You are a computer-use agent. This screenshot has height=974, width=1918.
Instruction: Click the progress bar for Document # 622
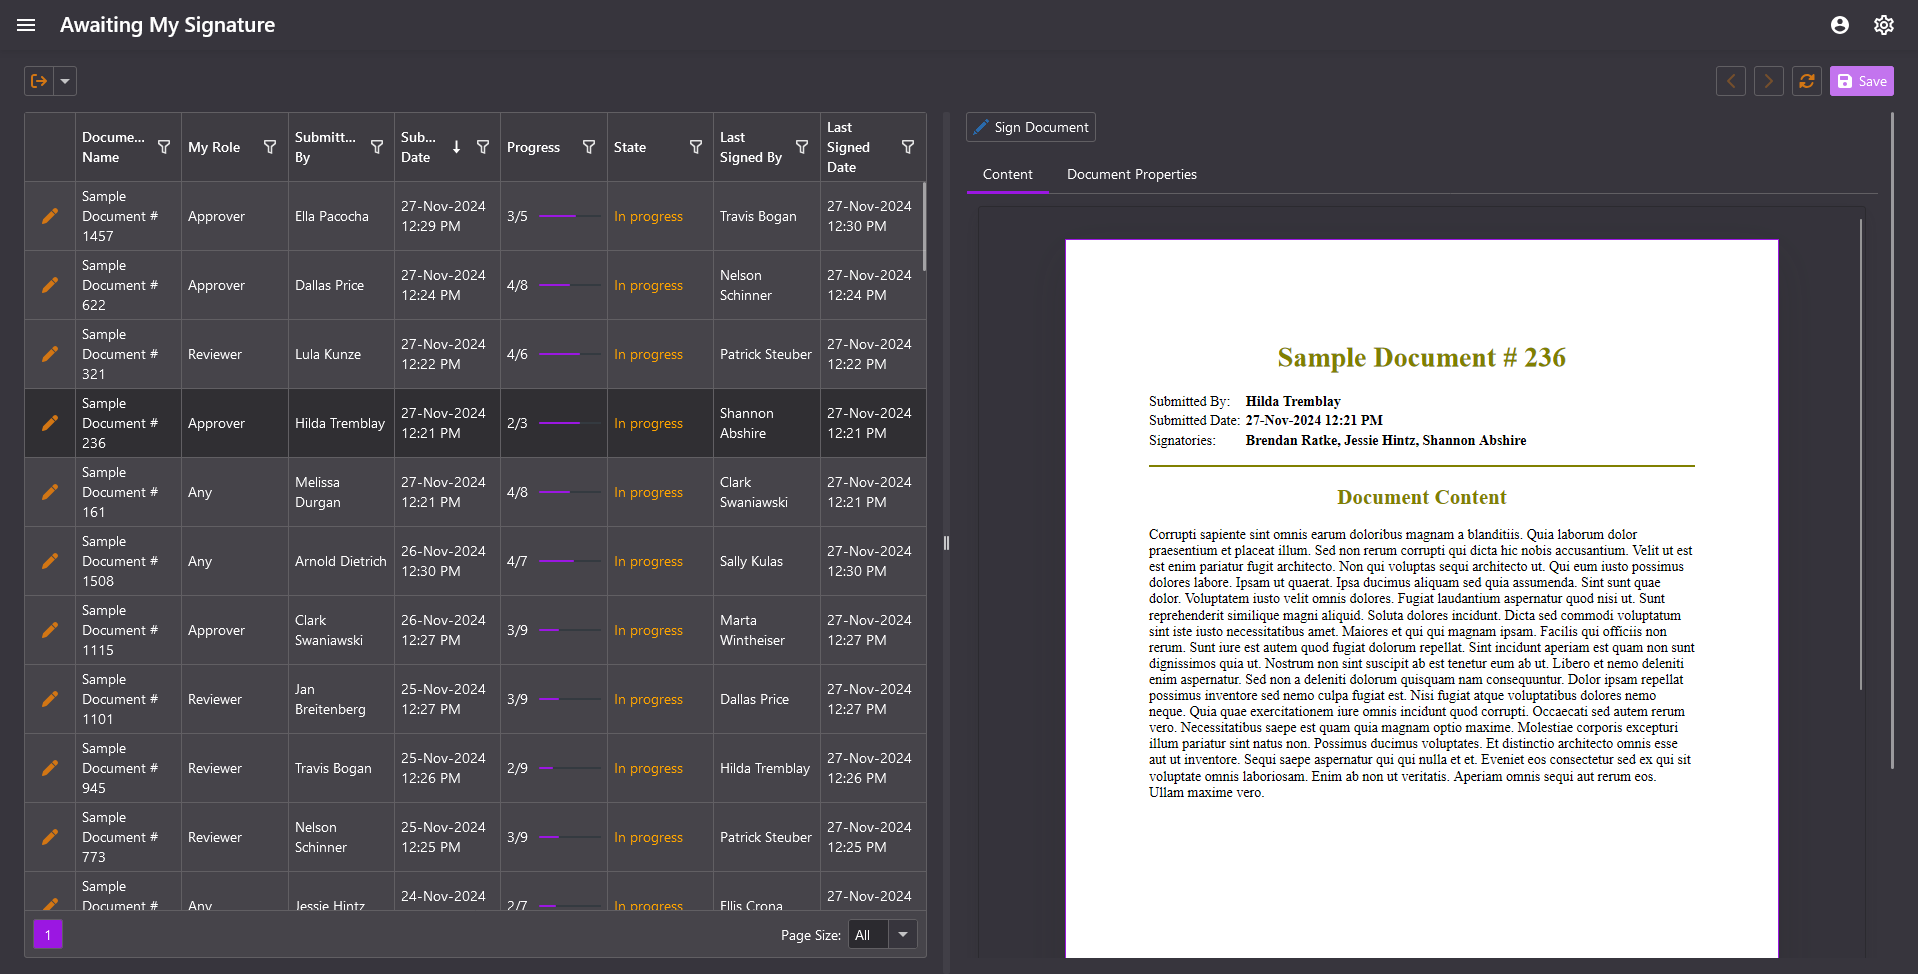[x=569, y=285]
